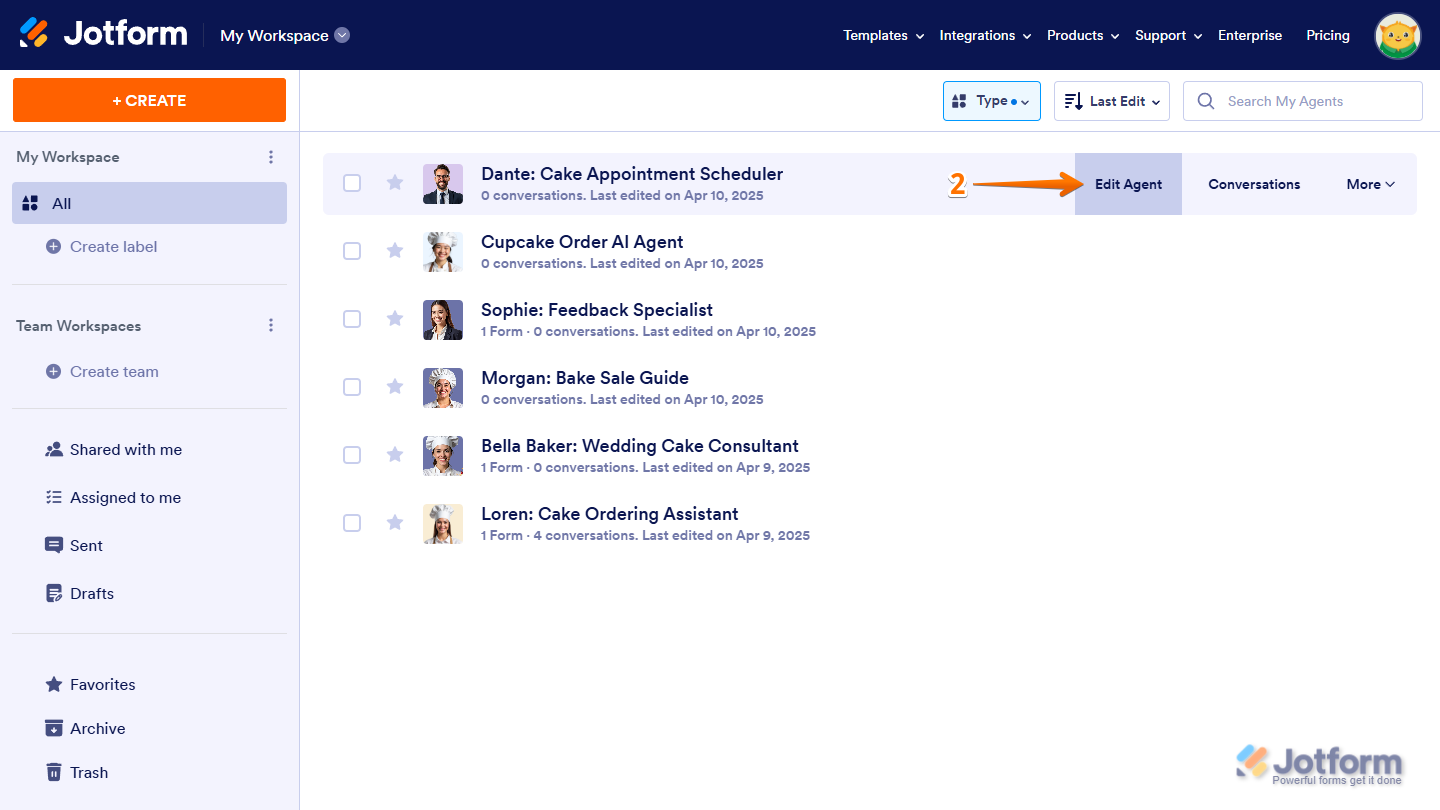
Task: Tick the Morgan: Bake Sale Guide checkbox
Action: click(352, 387)
